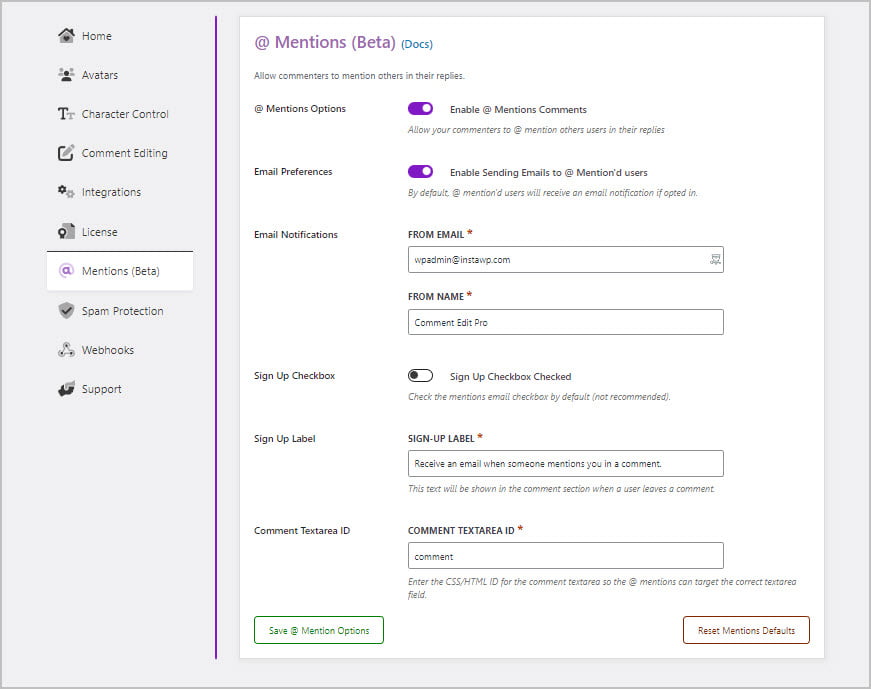Screen dimensions: 871x689
Task: Focus the Comment Textarea ID input field
Action: click(x=565, y=556)
